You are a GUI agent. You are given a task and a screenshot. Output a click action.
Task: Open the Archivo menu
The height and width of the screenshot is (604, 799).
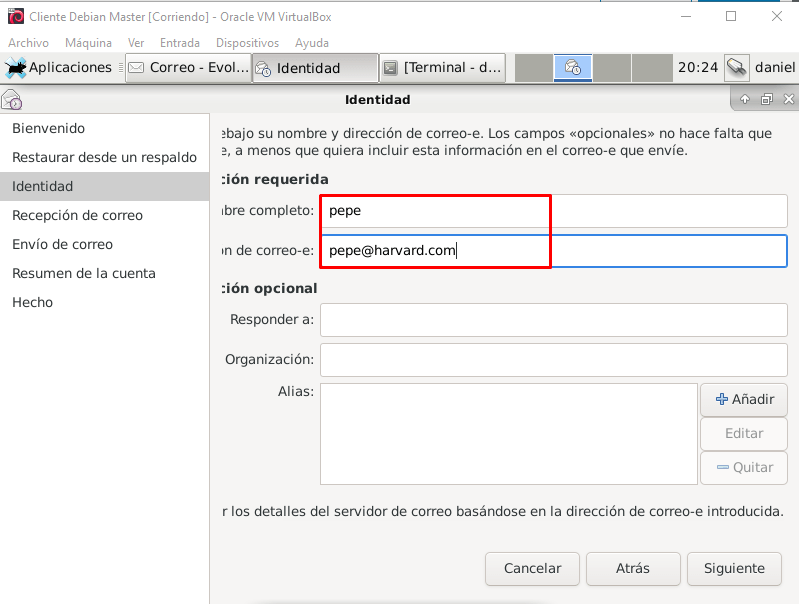(x=28, y=43)
